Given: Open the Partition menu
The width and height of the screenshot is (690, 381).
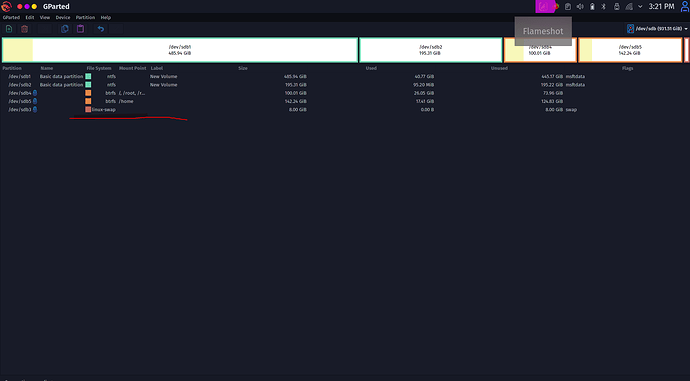Looking at the screenshot, I should pyautogui.click(x=85, y=18).
